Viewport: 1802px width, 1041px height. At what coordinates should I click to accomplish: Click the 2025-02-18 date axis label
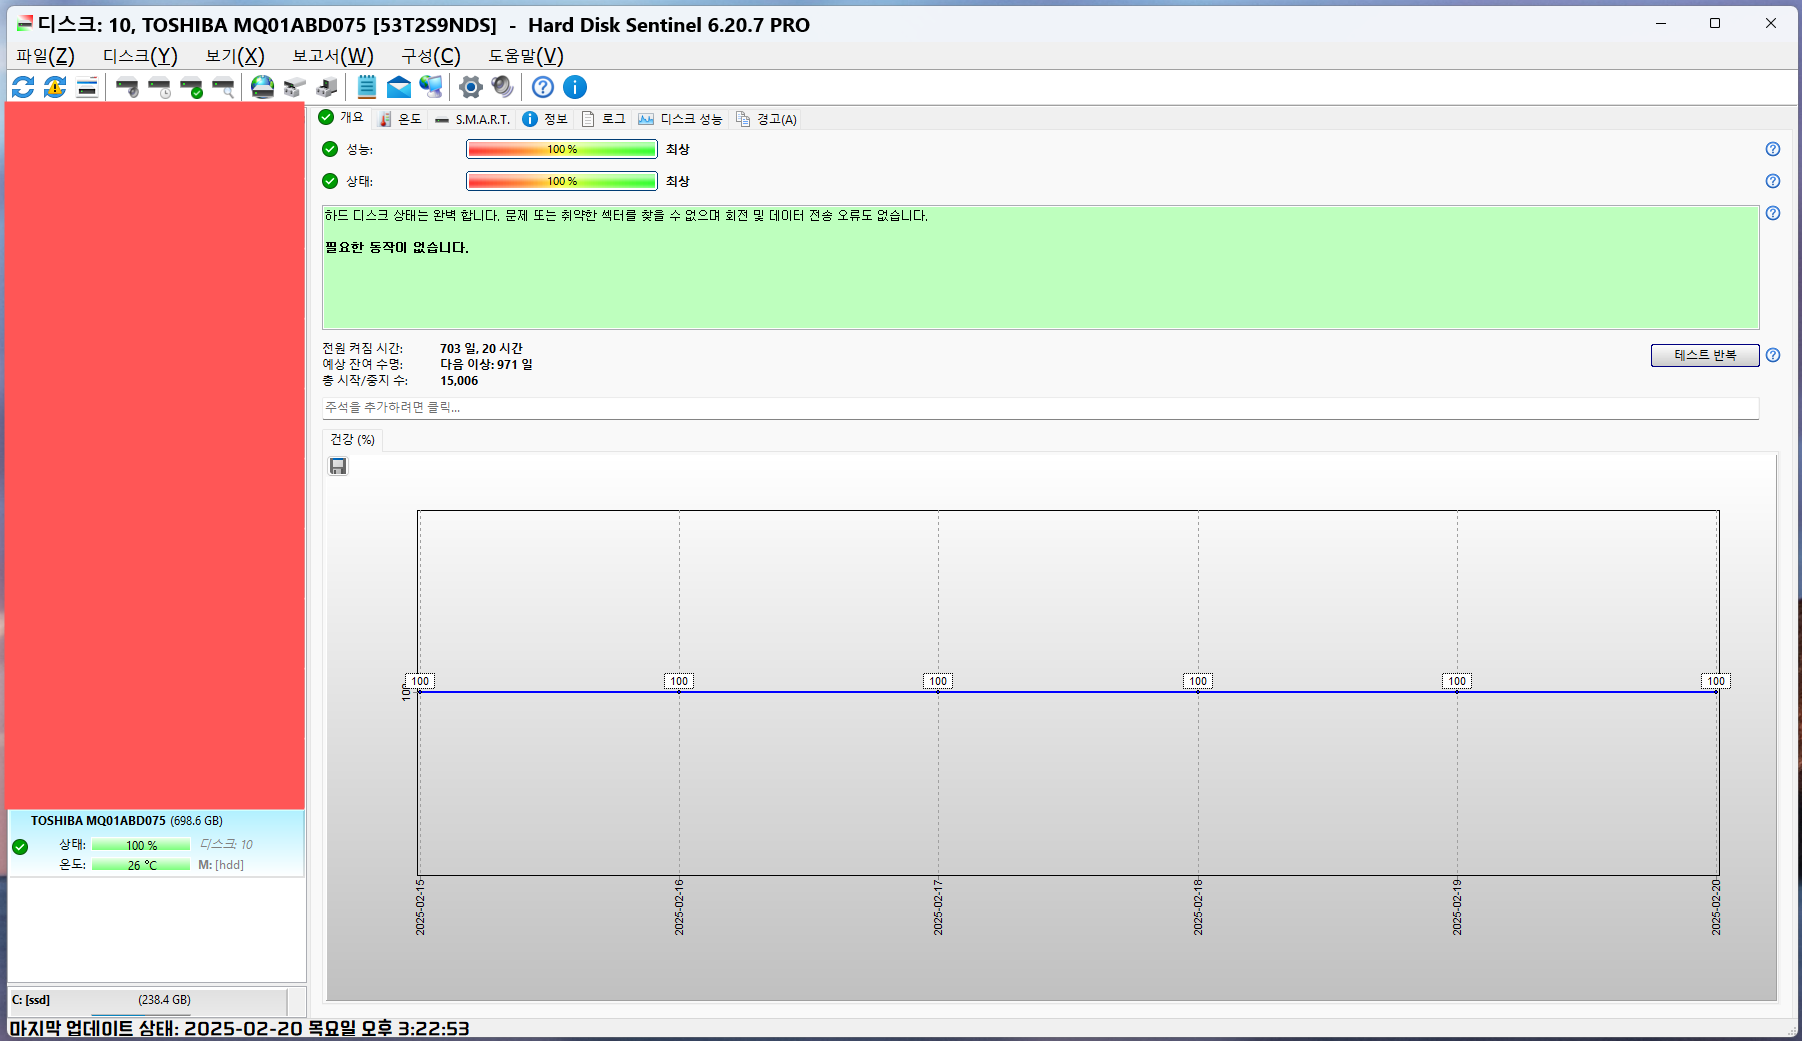[1198, 907]
